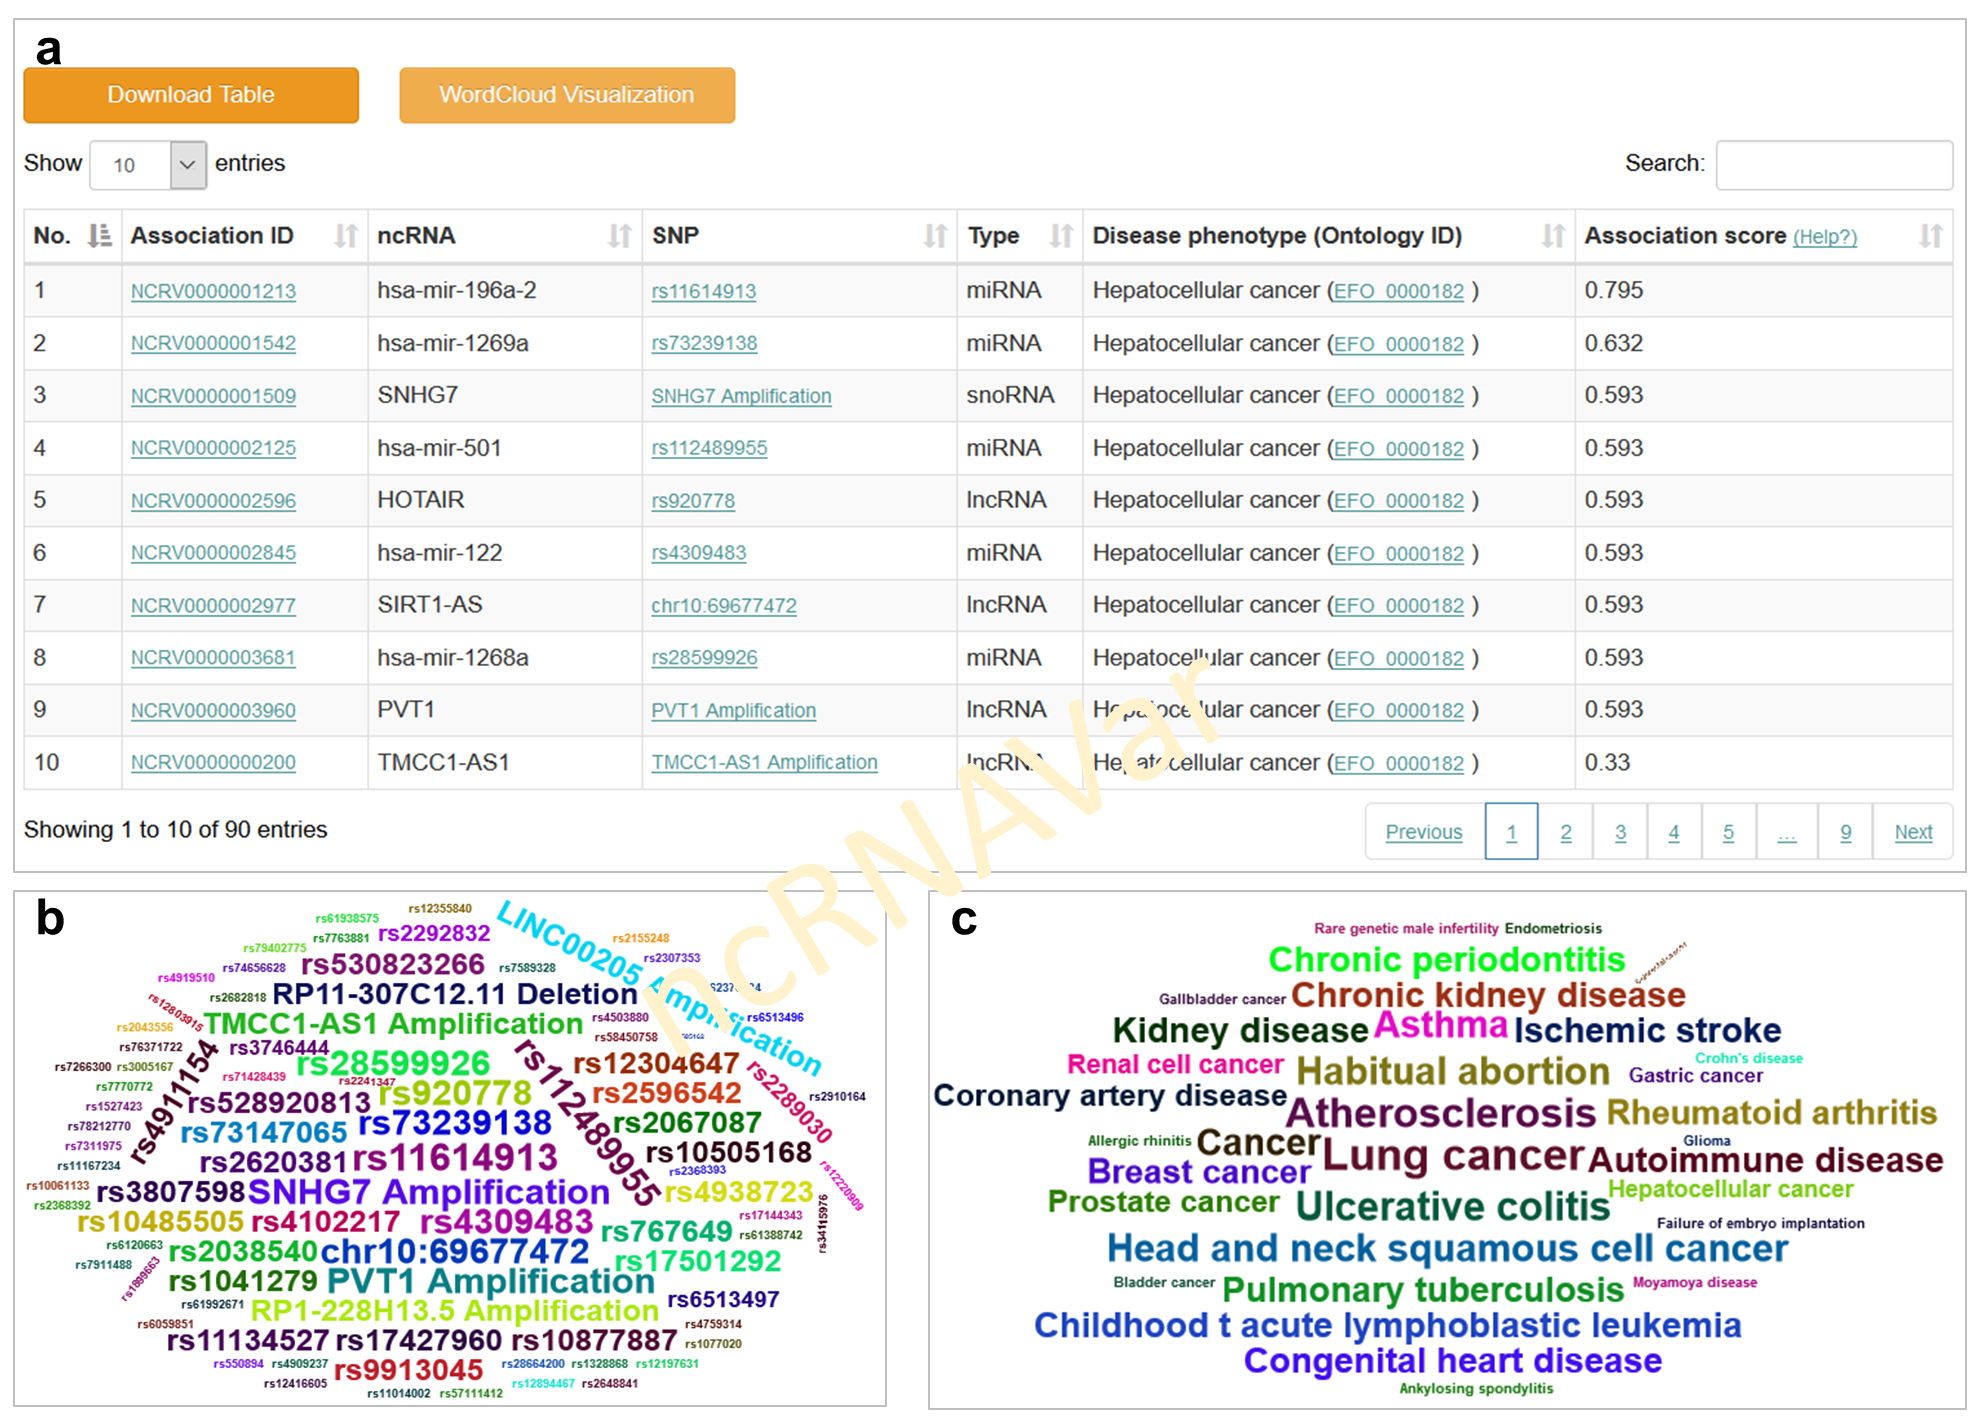Open the entries count dropdown
This screenshot has height=1417, width=1984.
187,165
